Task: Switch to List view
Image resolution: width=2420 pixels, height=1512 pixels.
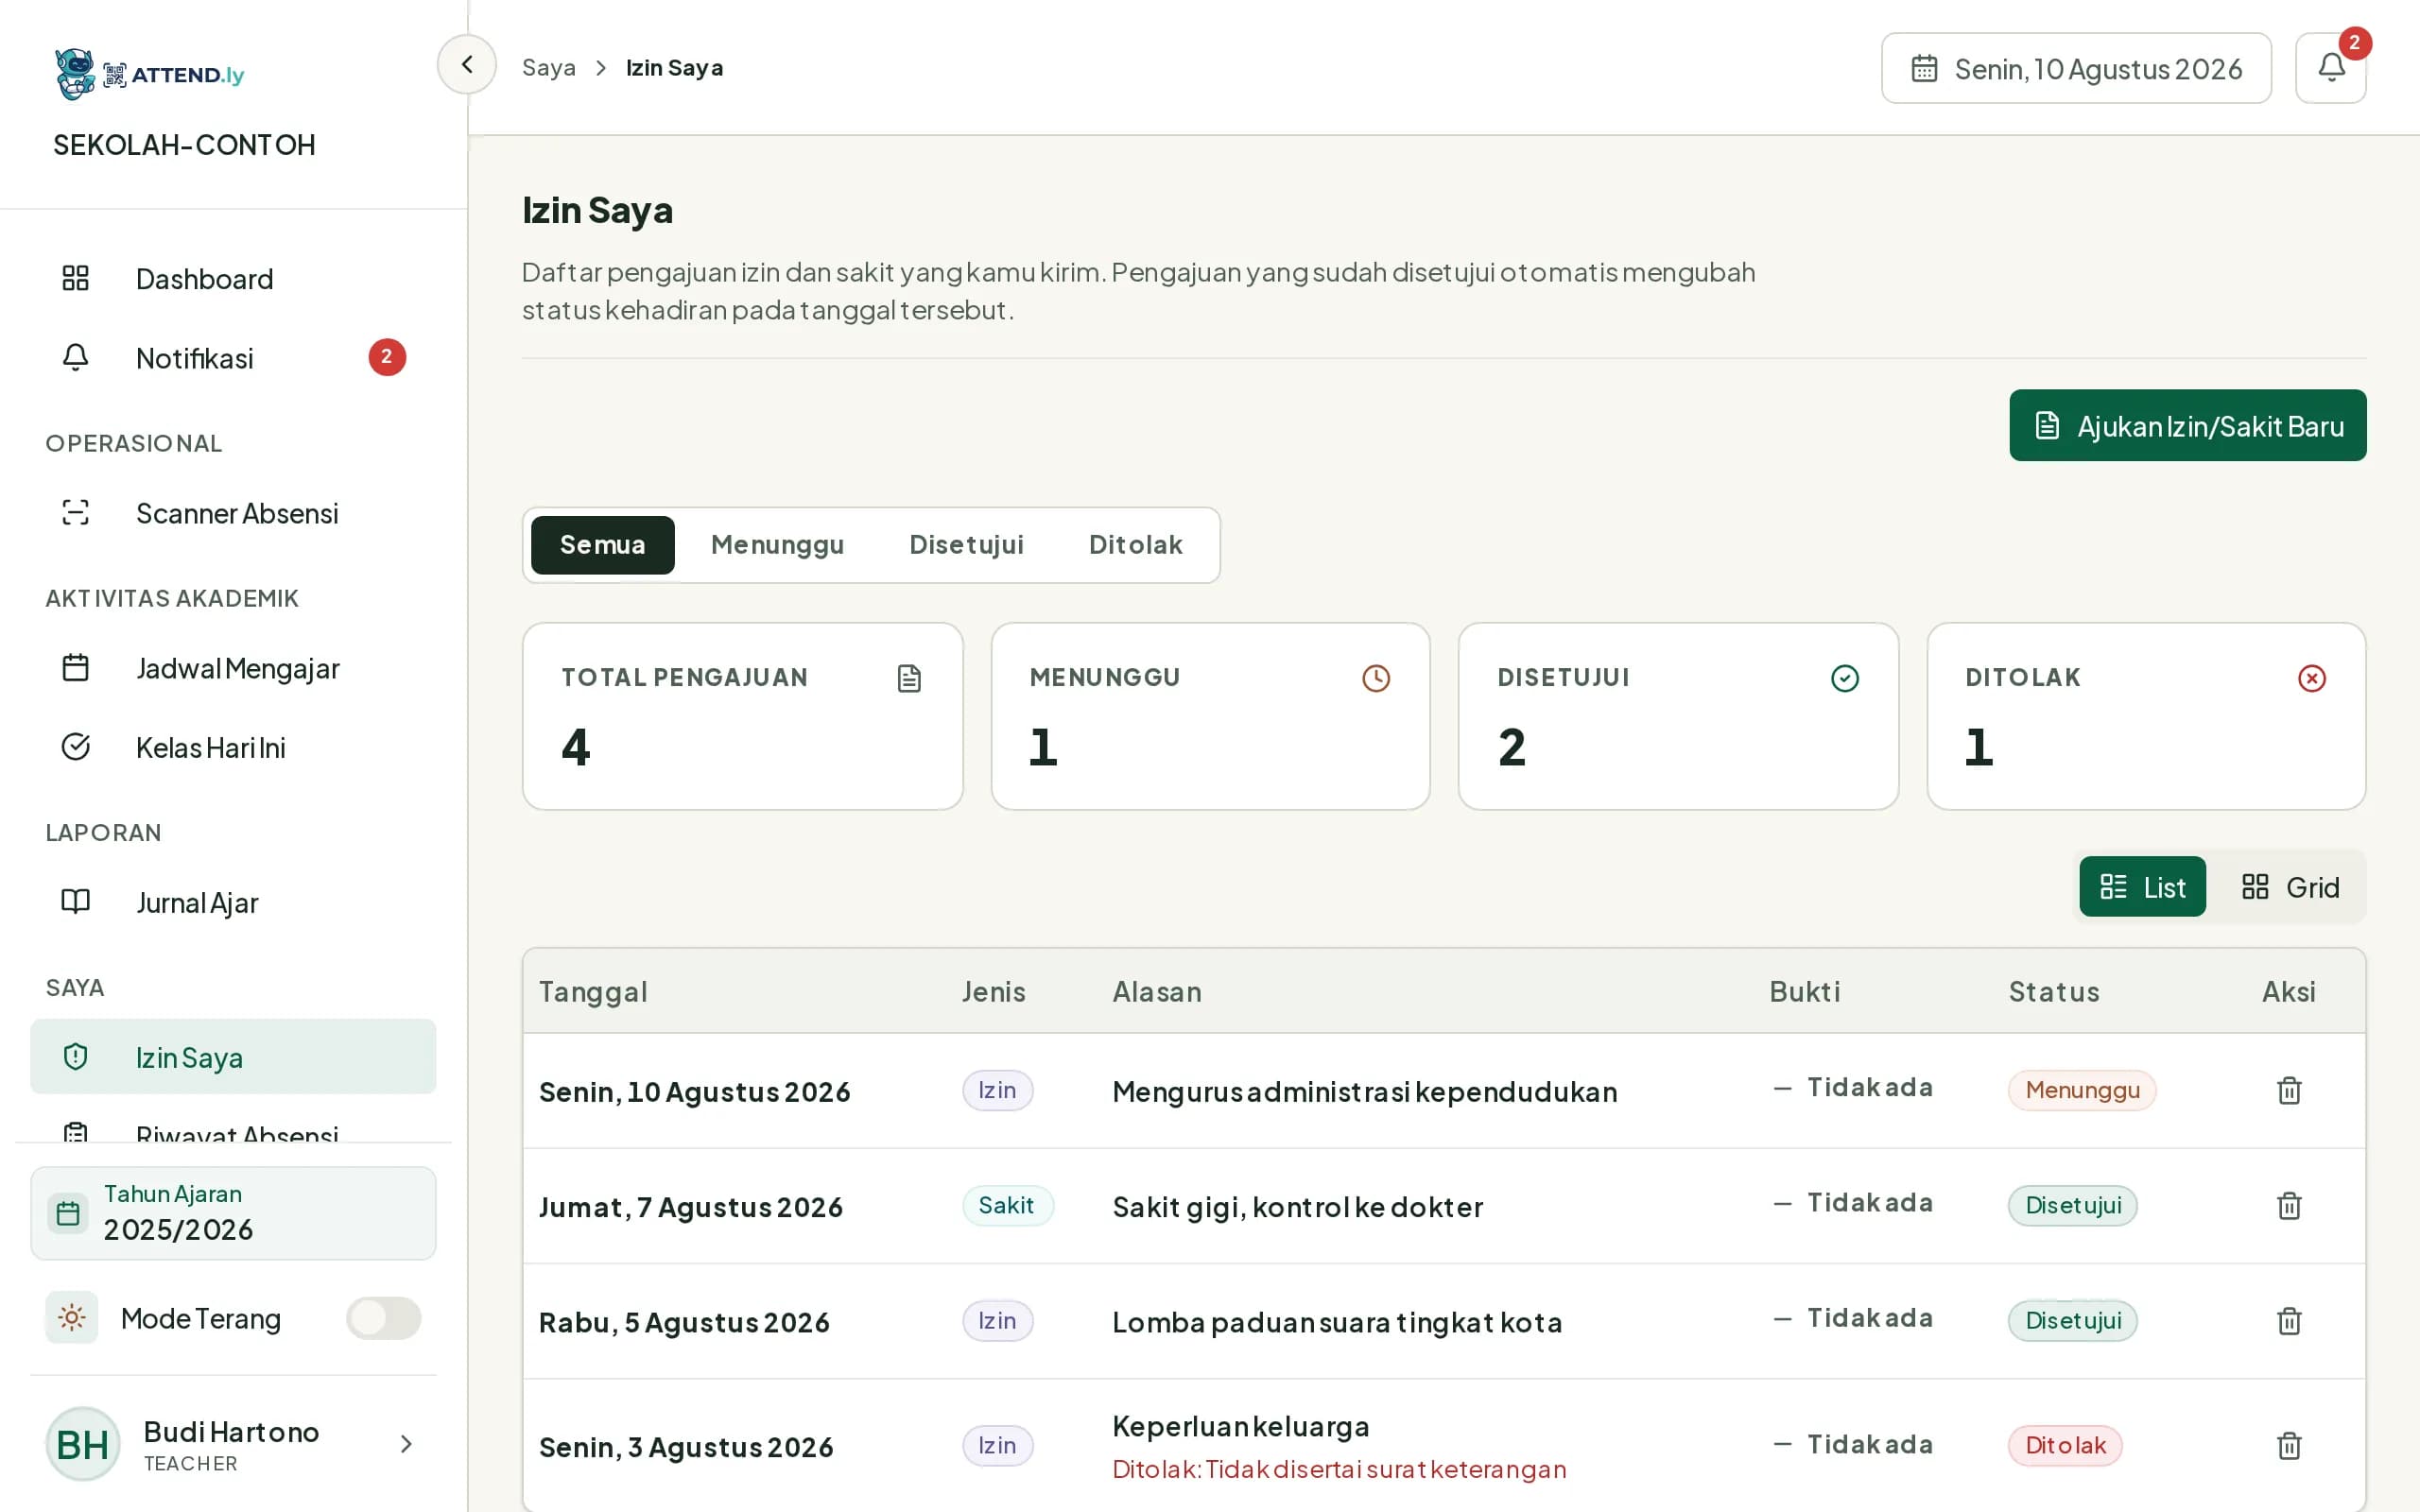Action: 2142,887
